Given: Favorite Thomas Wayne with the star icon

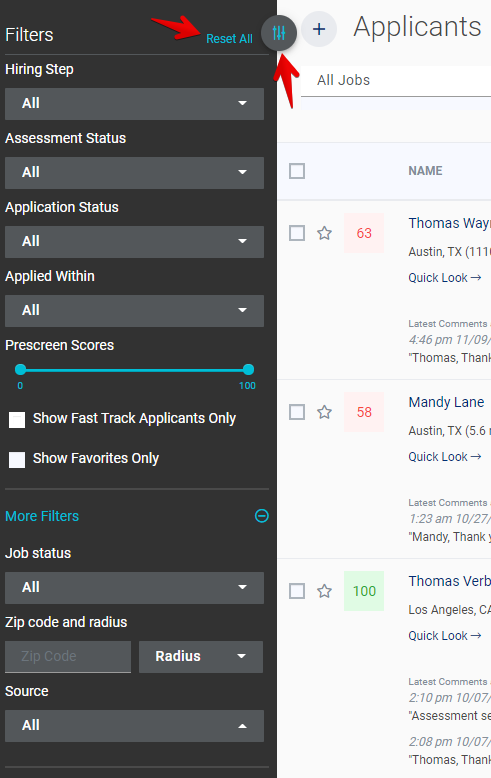Looking at the screenshot, I should (x=324, y=233).
